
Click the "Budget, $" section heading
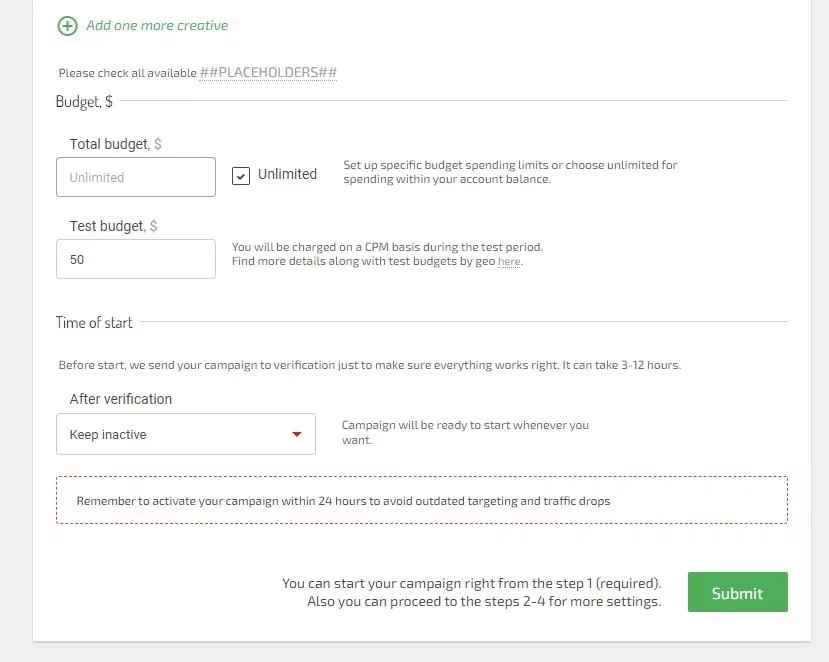point(84,102)
